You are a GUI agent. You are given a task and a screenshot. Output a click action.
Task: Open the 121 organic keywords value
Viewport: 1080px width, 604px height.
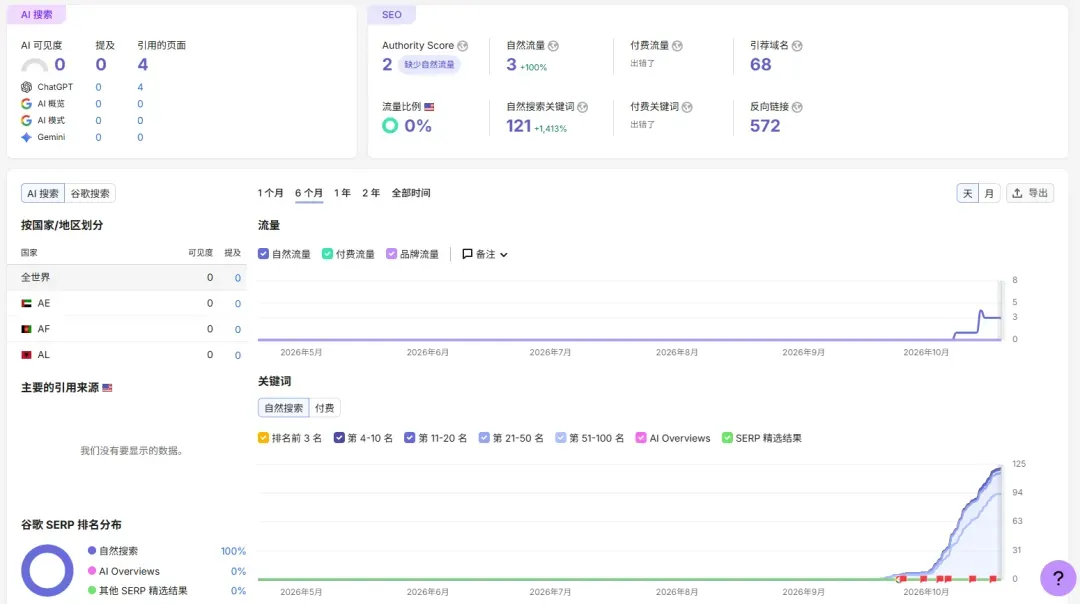tap(519, 126)
